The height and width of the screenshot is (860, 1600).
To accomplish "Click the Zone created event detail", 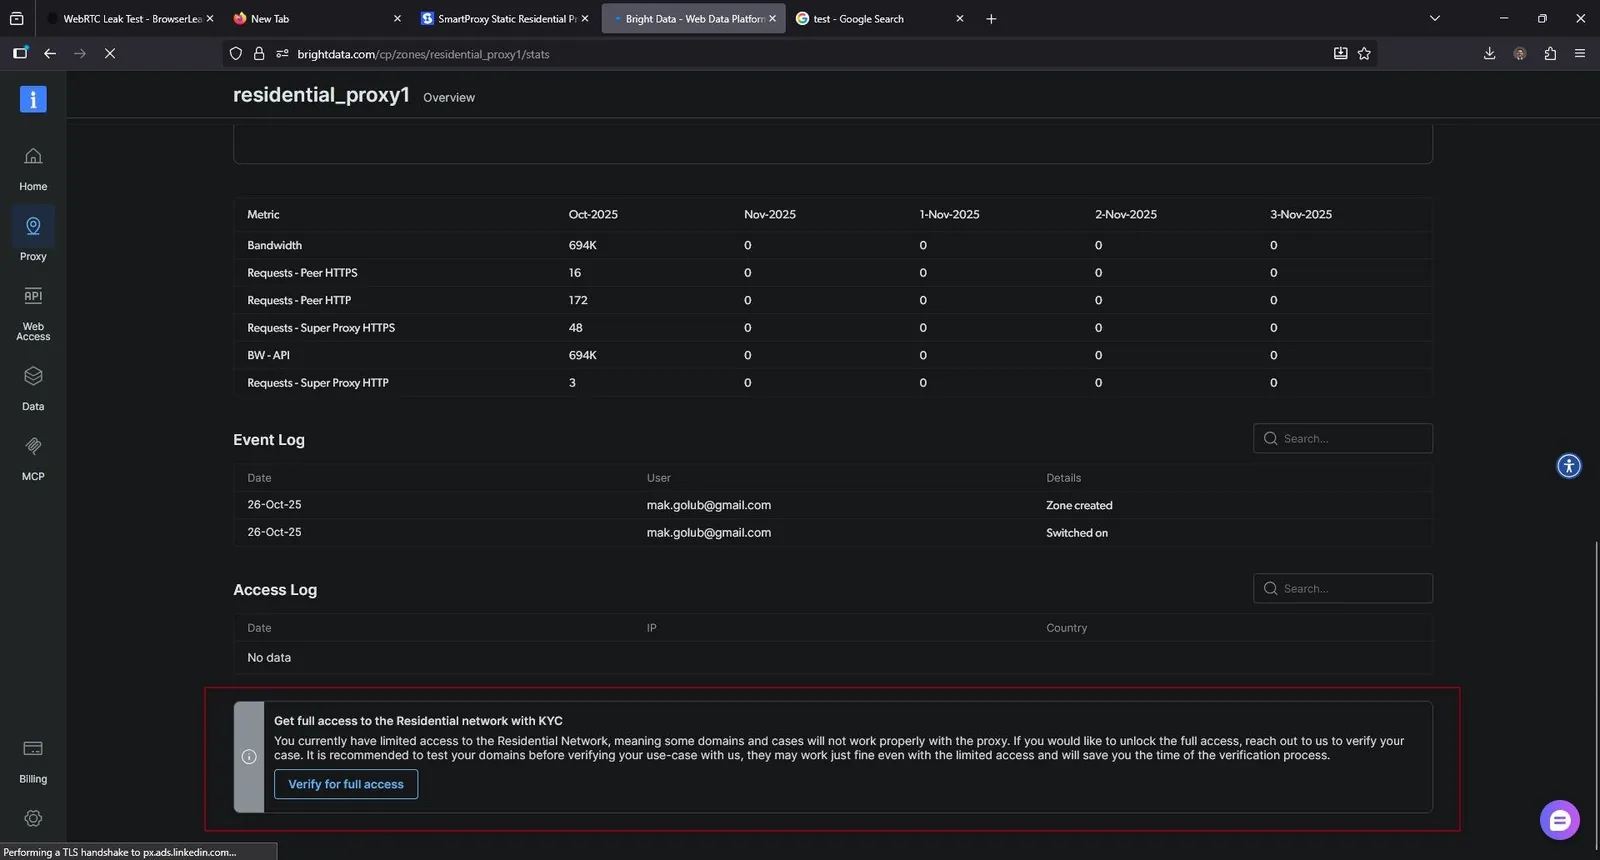I will point(1079,505).
